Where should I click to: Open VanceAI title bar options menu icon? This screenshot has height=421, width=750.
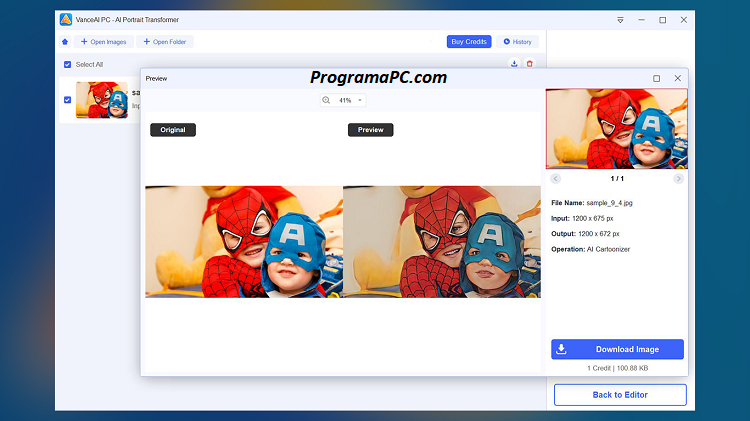(x=620, y=20)
